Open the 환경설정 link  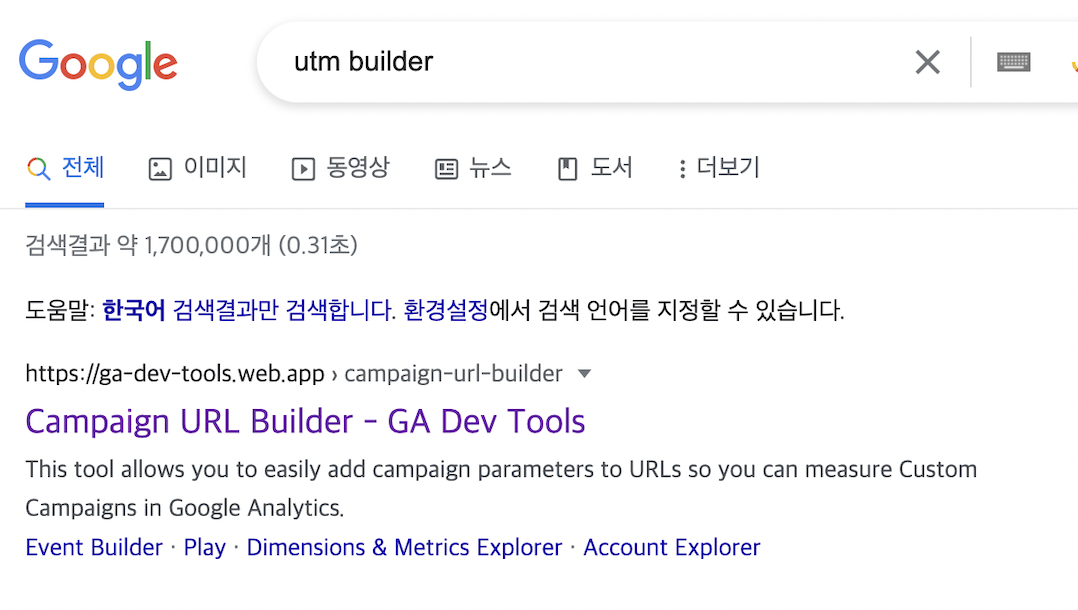(446, 310)
